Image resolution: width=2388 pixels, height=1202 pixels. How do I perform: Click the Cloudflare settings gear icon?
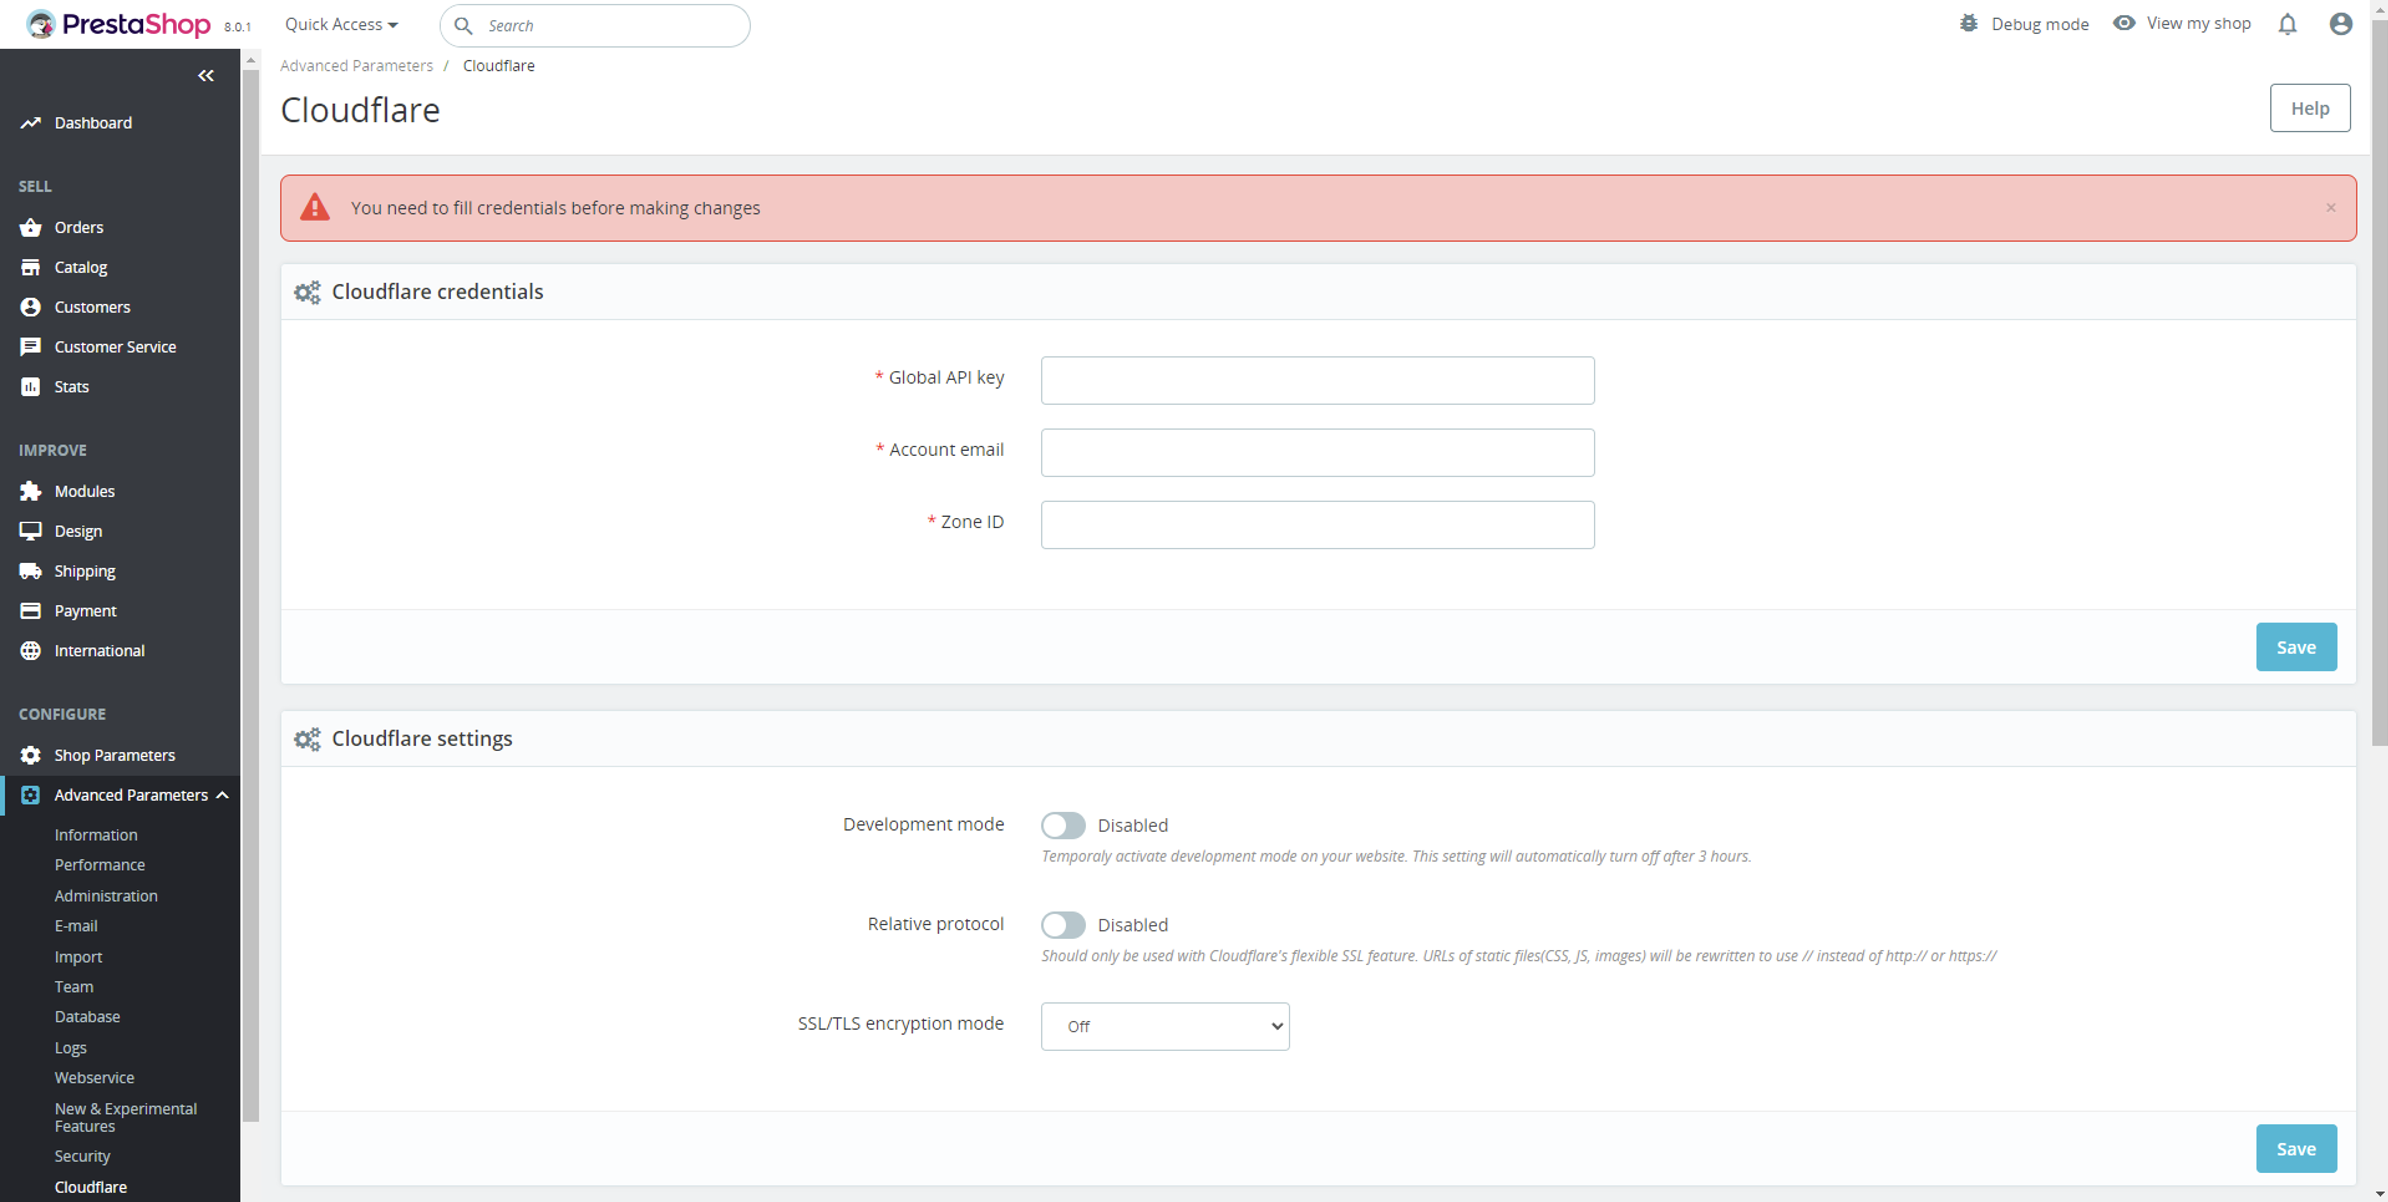click(x=305, y=739)
